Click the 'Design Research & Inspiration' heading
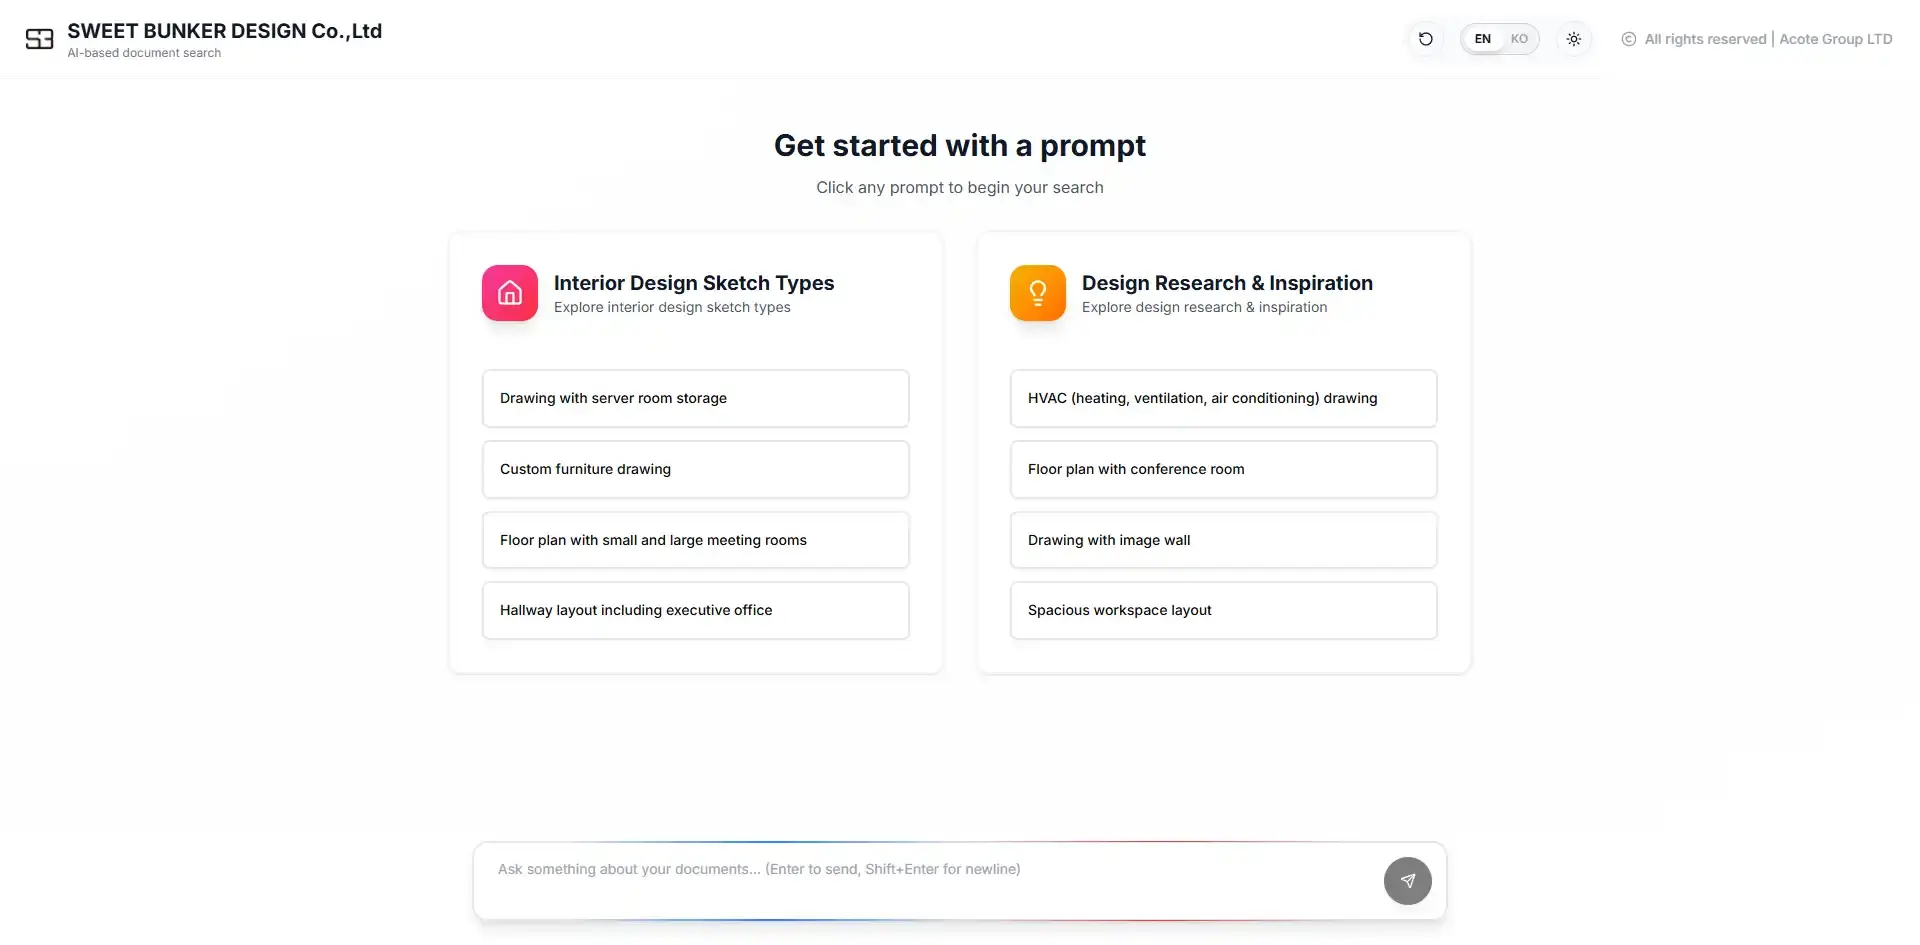Image resolution: width=1920 pixels, height=945 pixels. [1228, 282]
